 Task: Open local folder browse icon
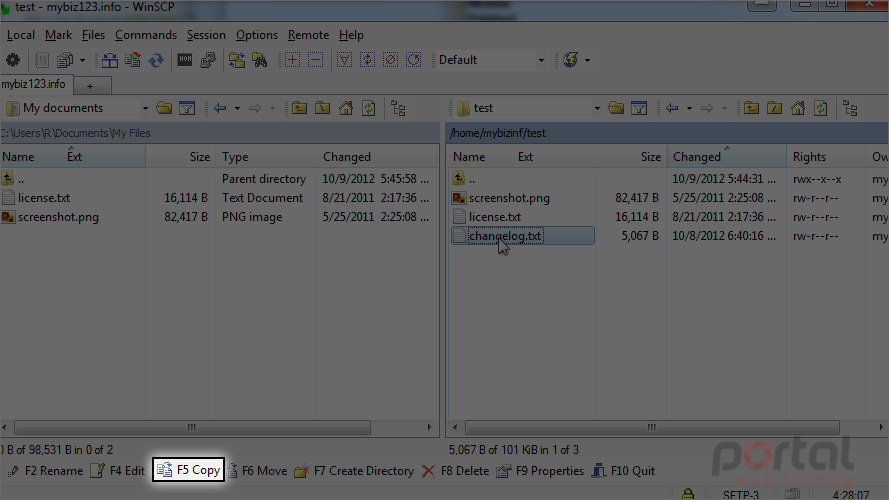[x=164, y=108]
